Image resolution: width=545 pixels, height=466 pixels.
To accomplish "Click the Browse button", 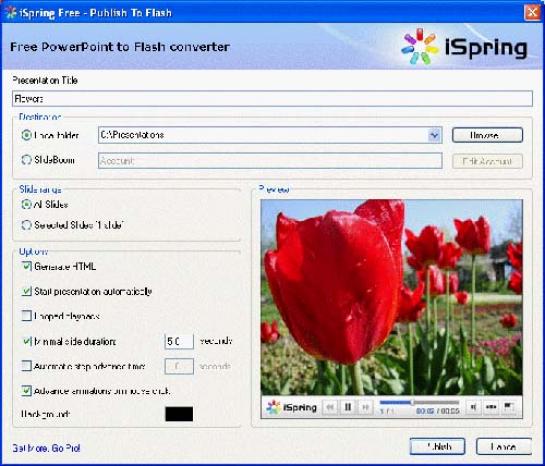I will point(487,135).
